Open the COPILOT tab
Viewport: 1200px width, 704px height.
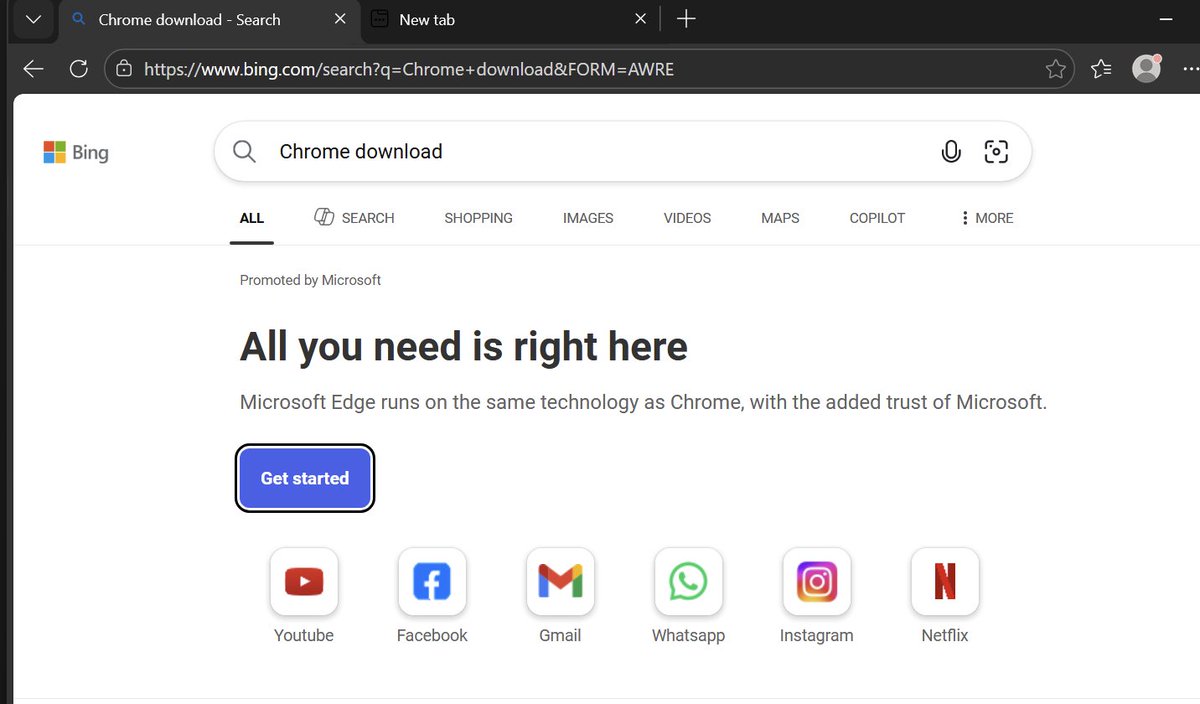(877, 218)
